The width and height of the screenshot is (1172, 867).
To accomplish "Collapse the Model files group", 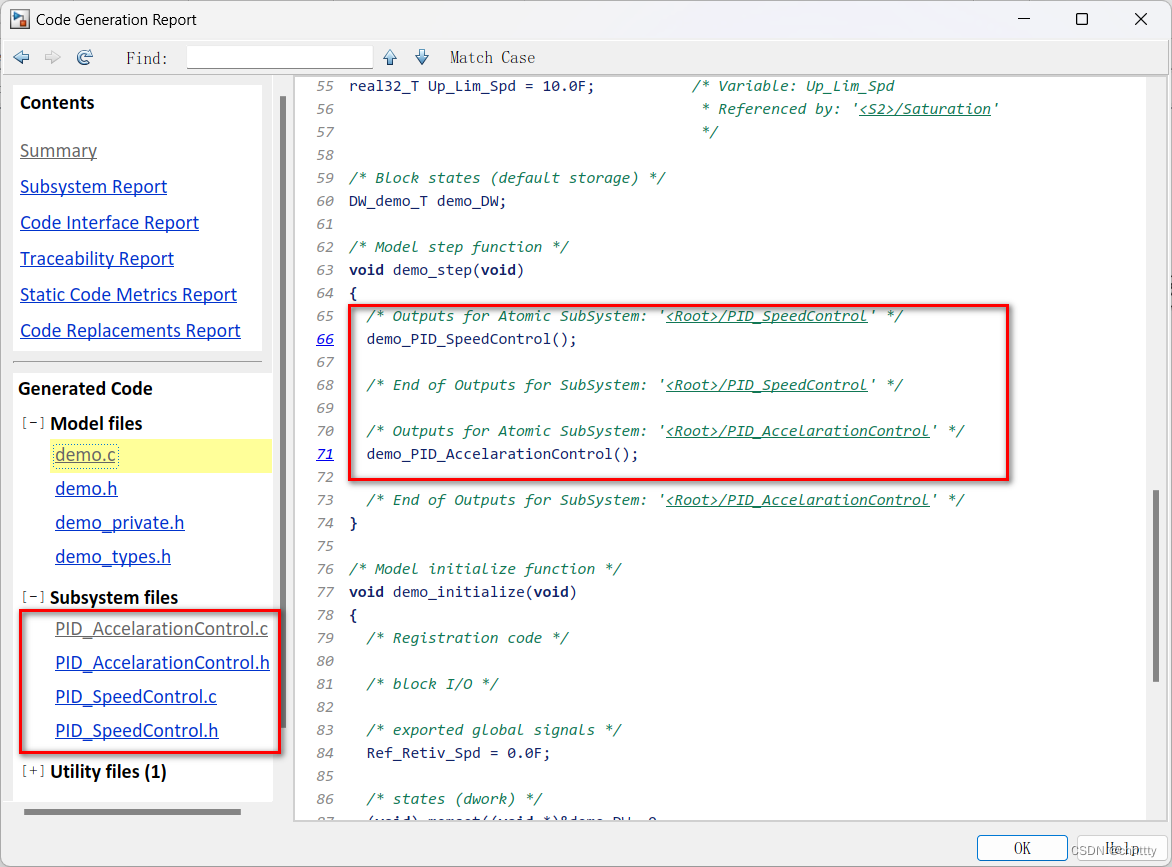I will [x=32, y=423].
